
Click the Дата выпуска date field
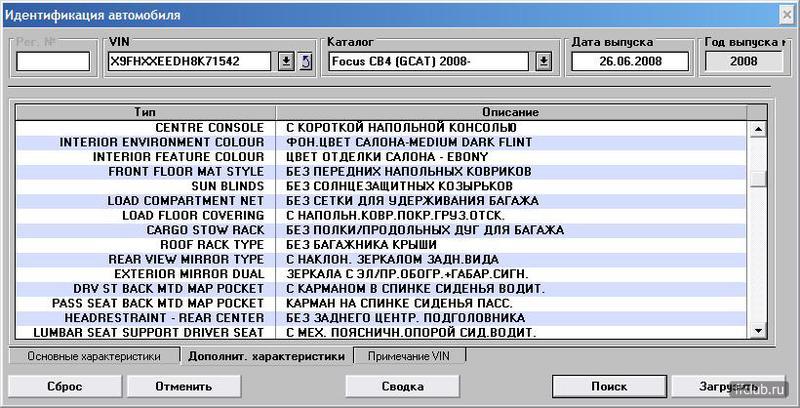point(630,62)
